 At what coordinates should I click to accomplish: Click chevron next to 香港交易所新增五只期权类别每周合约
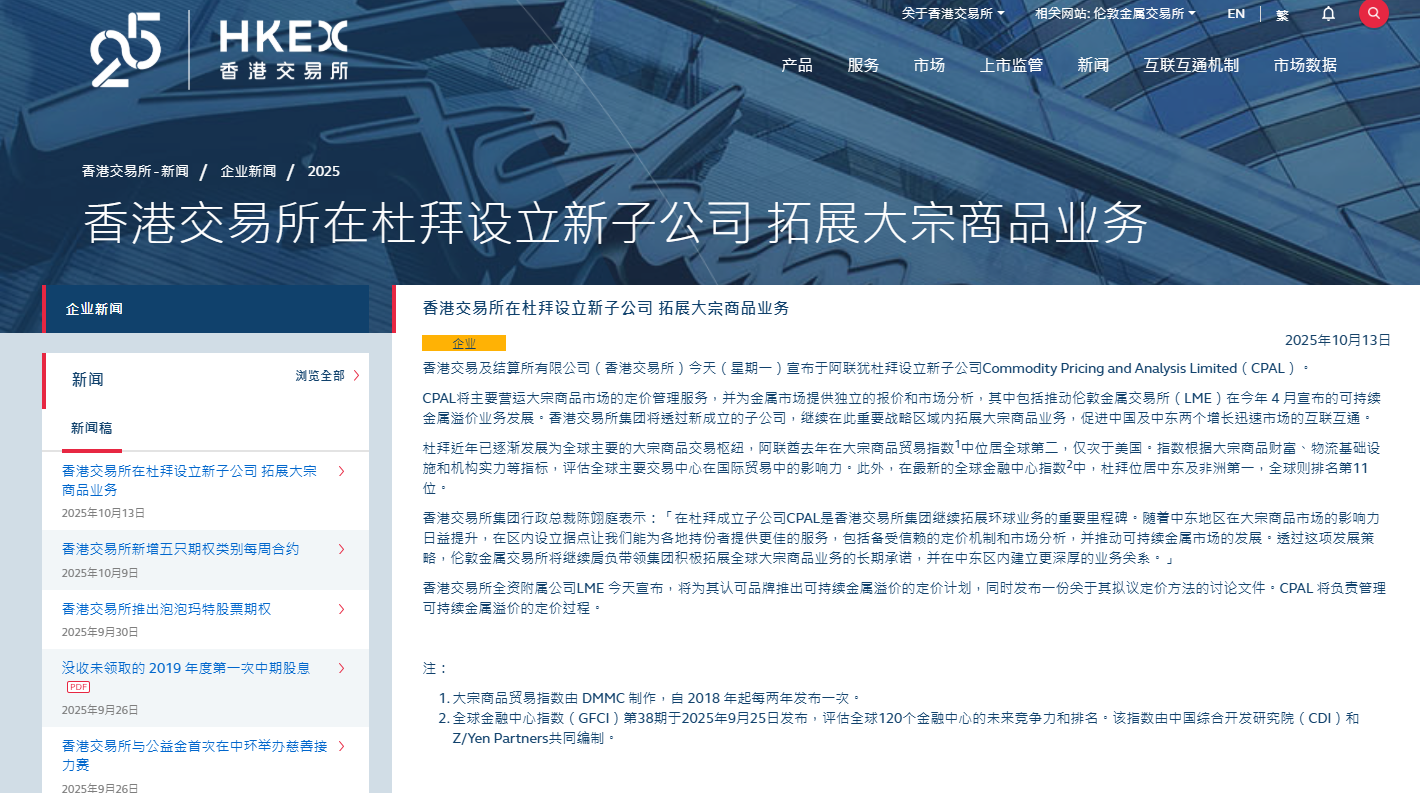(x=342, y=549)
